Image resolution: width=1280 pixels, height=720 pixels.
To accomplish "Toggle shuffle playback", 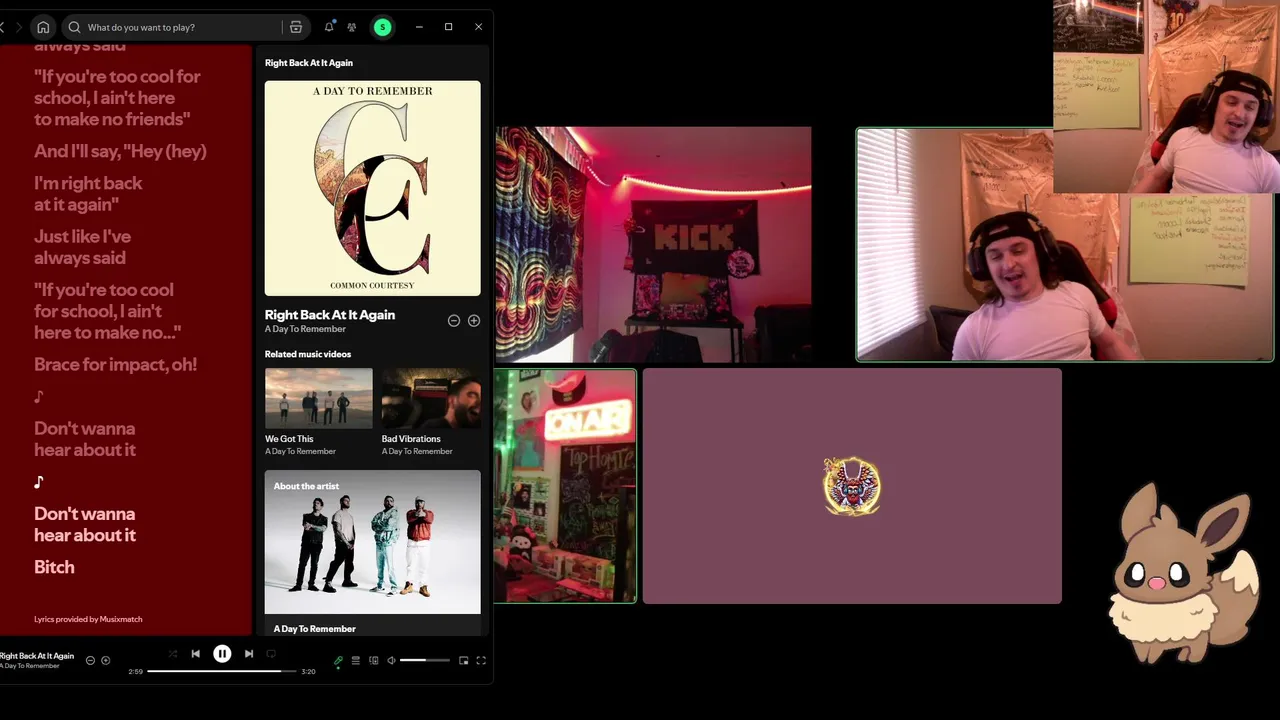I will pos(173,654).
